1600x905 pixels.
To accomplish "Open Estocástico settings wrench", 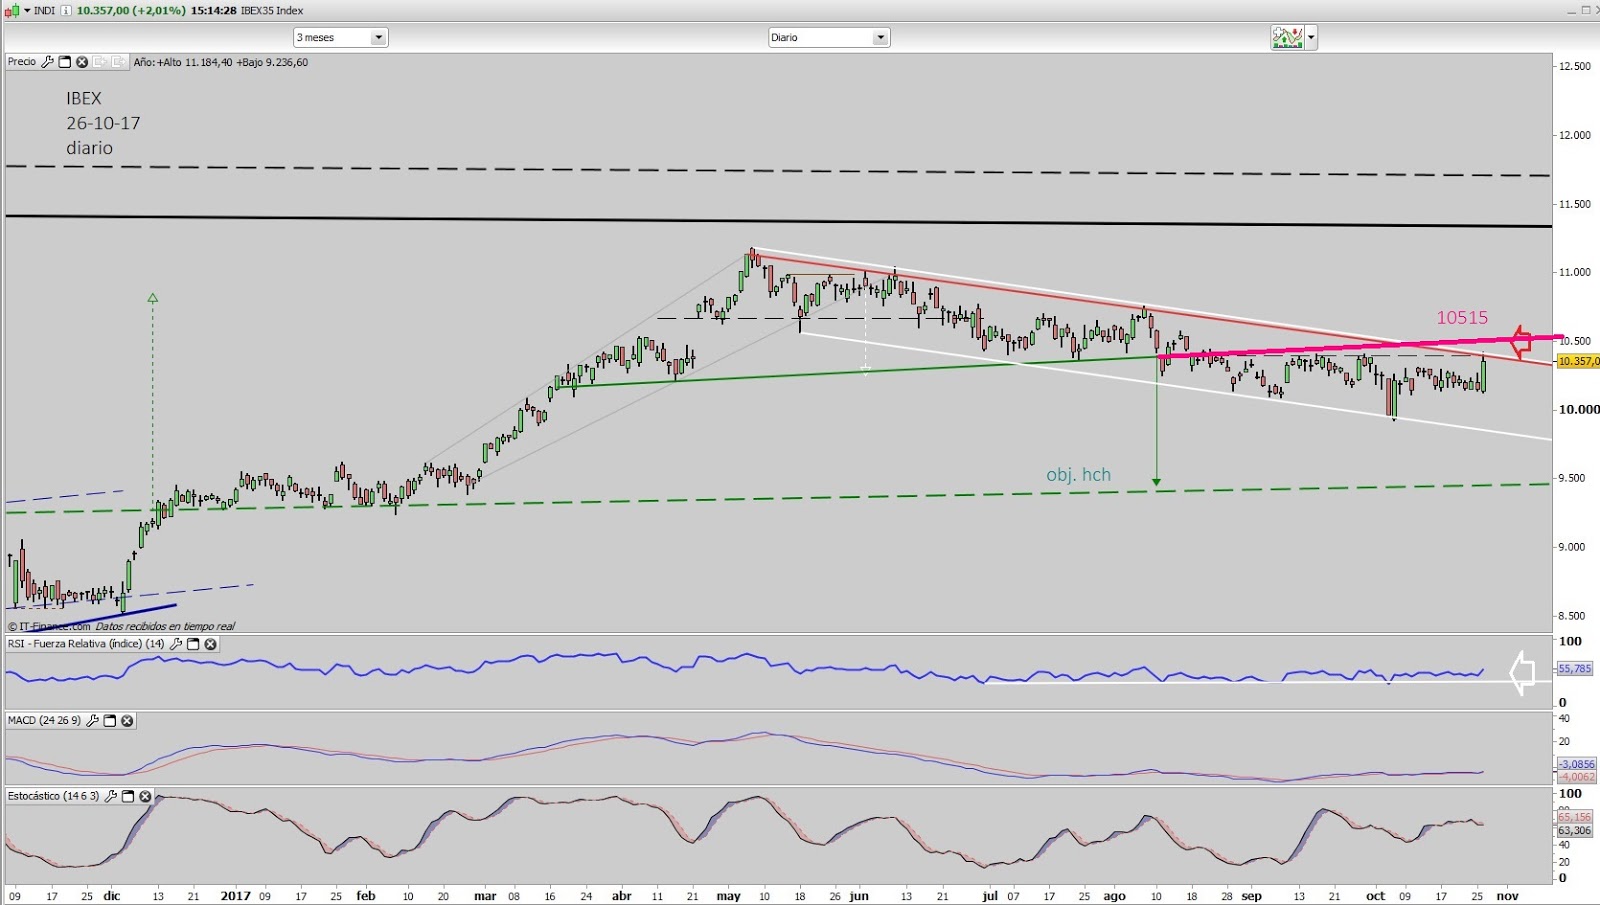I will pyautogui.click(x=111, y=796).
